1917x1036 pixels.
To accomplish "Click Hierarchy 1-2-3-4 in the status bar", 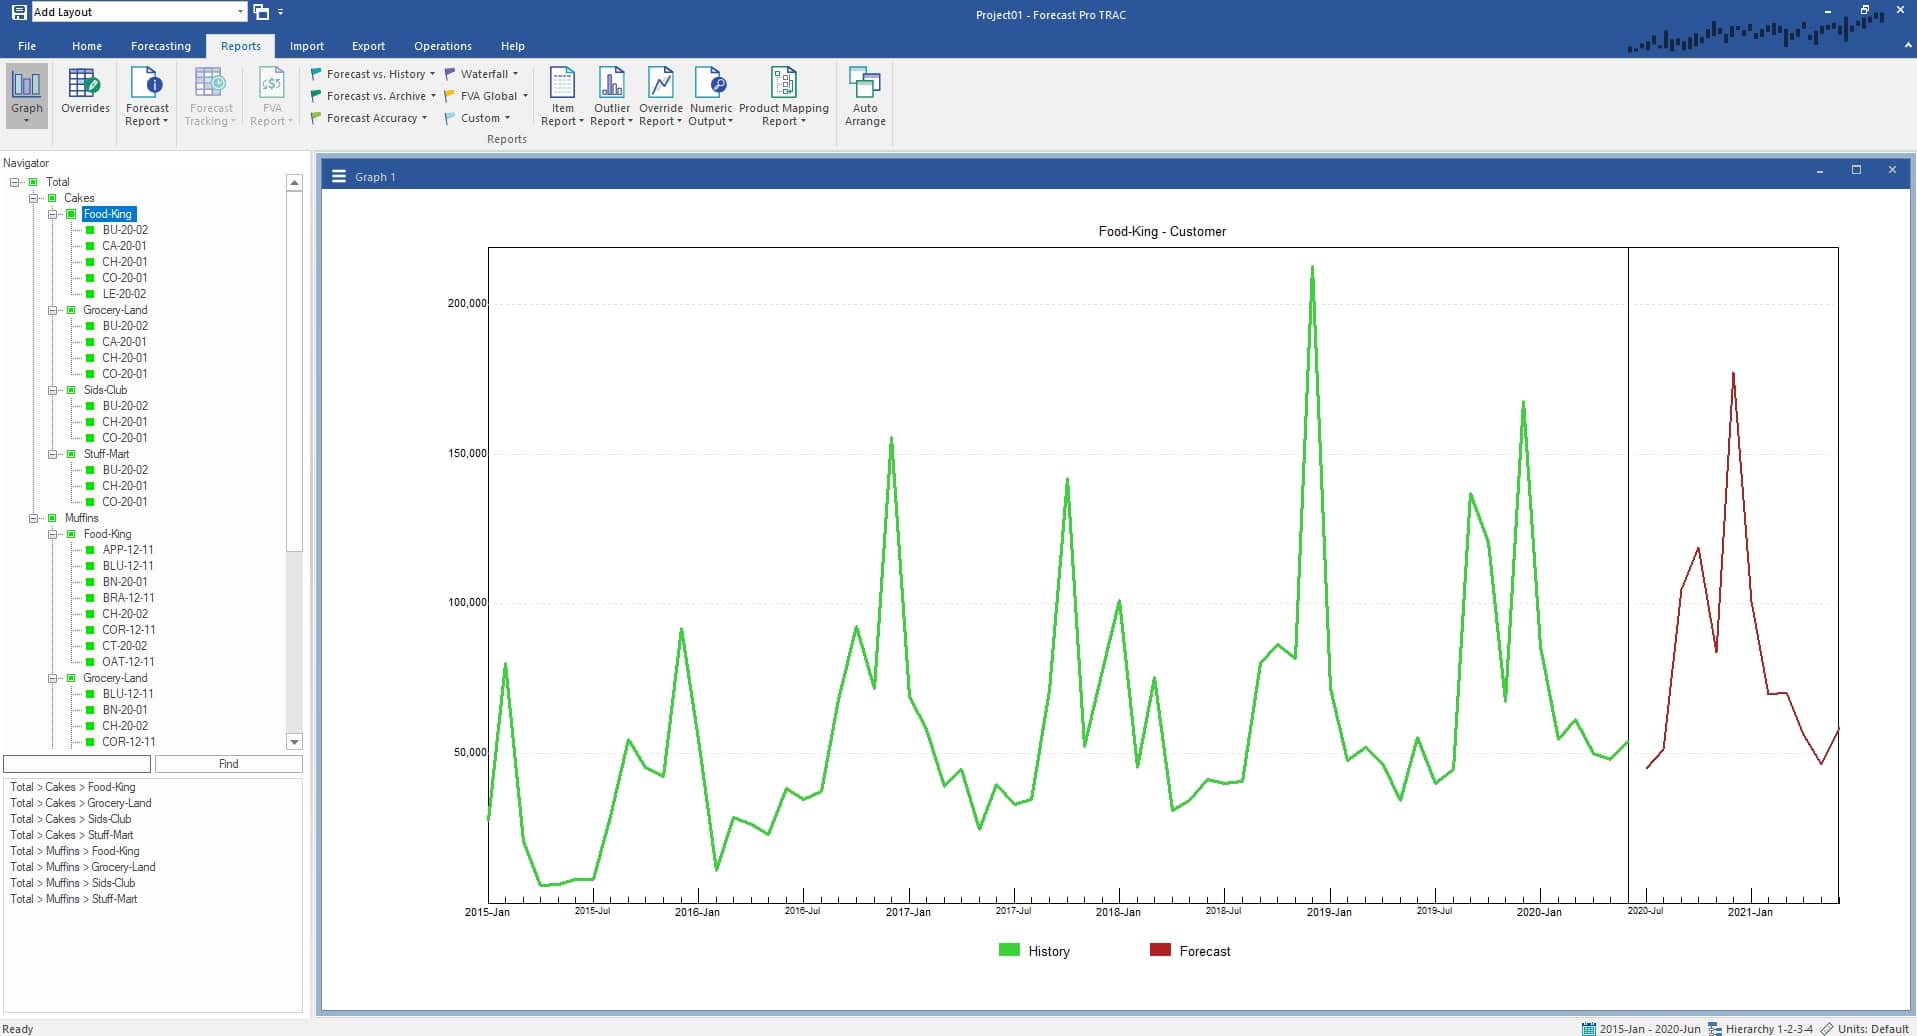I will [1772, 1028].
